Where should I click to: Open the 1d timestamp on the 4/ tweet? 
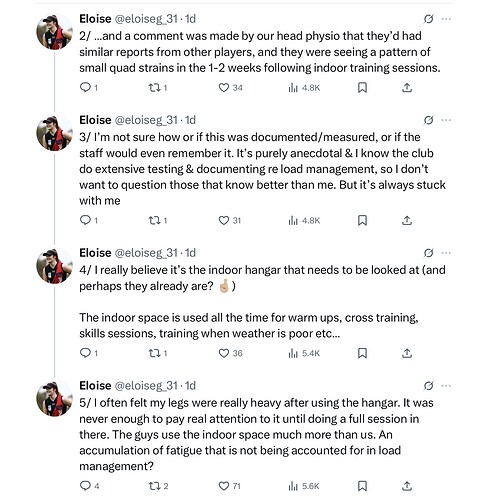tap(190, 253)
